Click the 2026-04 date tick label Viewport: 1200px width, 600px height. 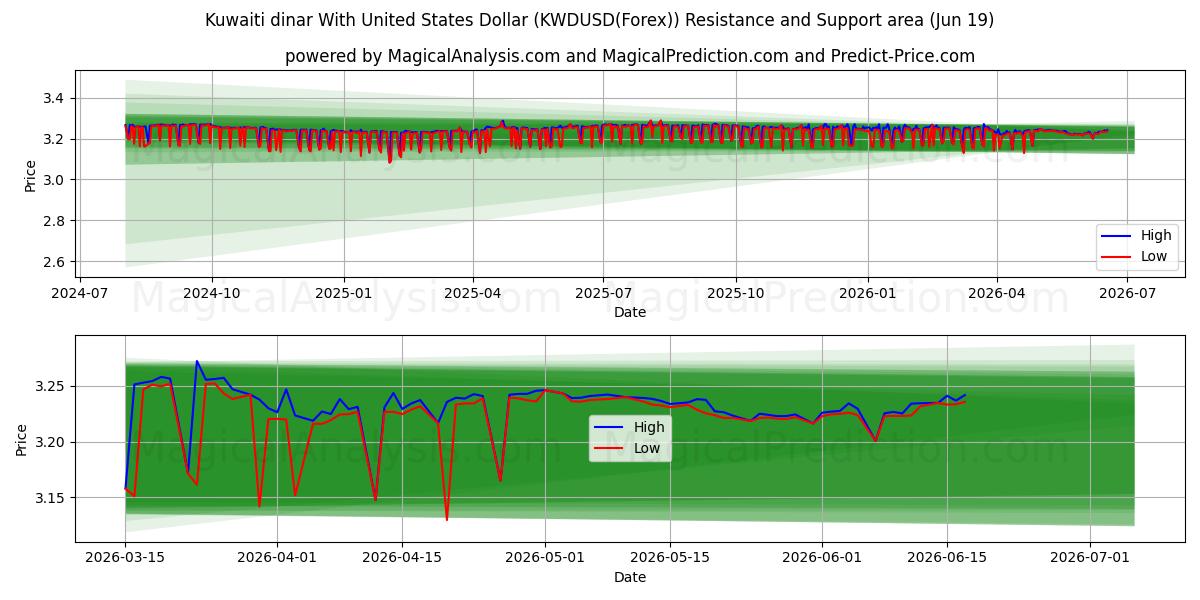click(996, 293)
